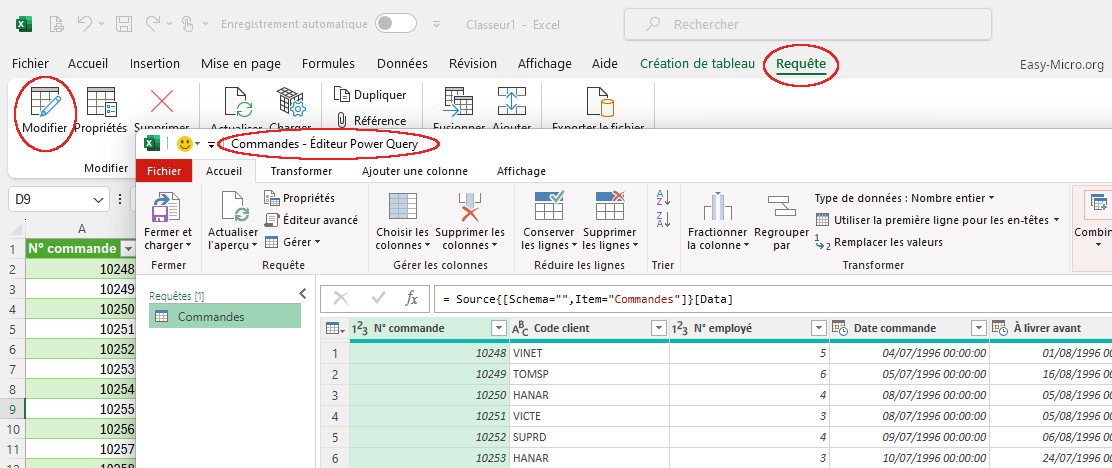Sort ascending with the A-Z icon

pos(664,198)
